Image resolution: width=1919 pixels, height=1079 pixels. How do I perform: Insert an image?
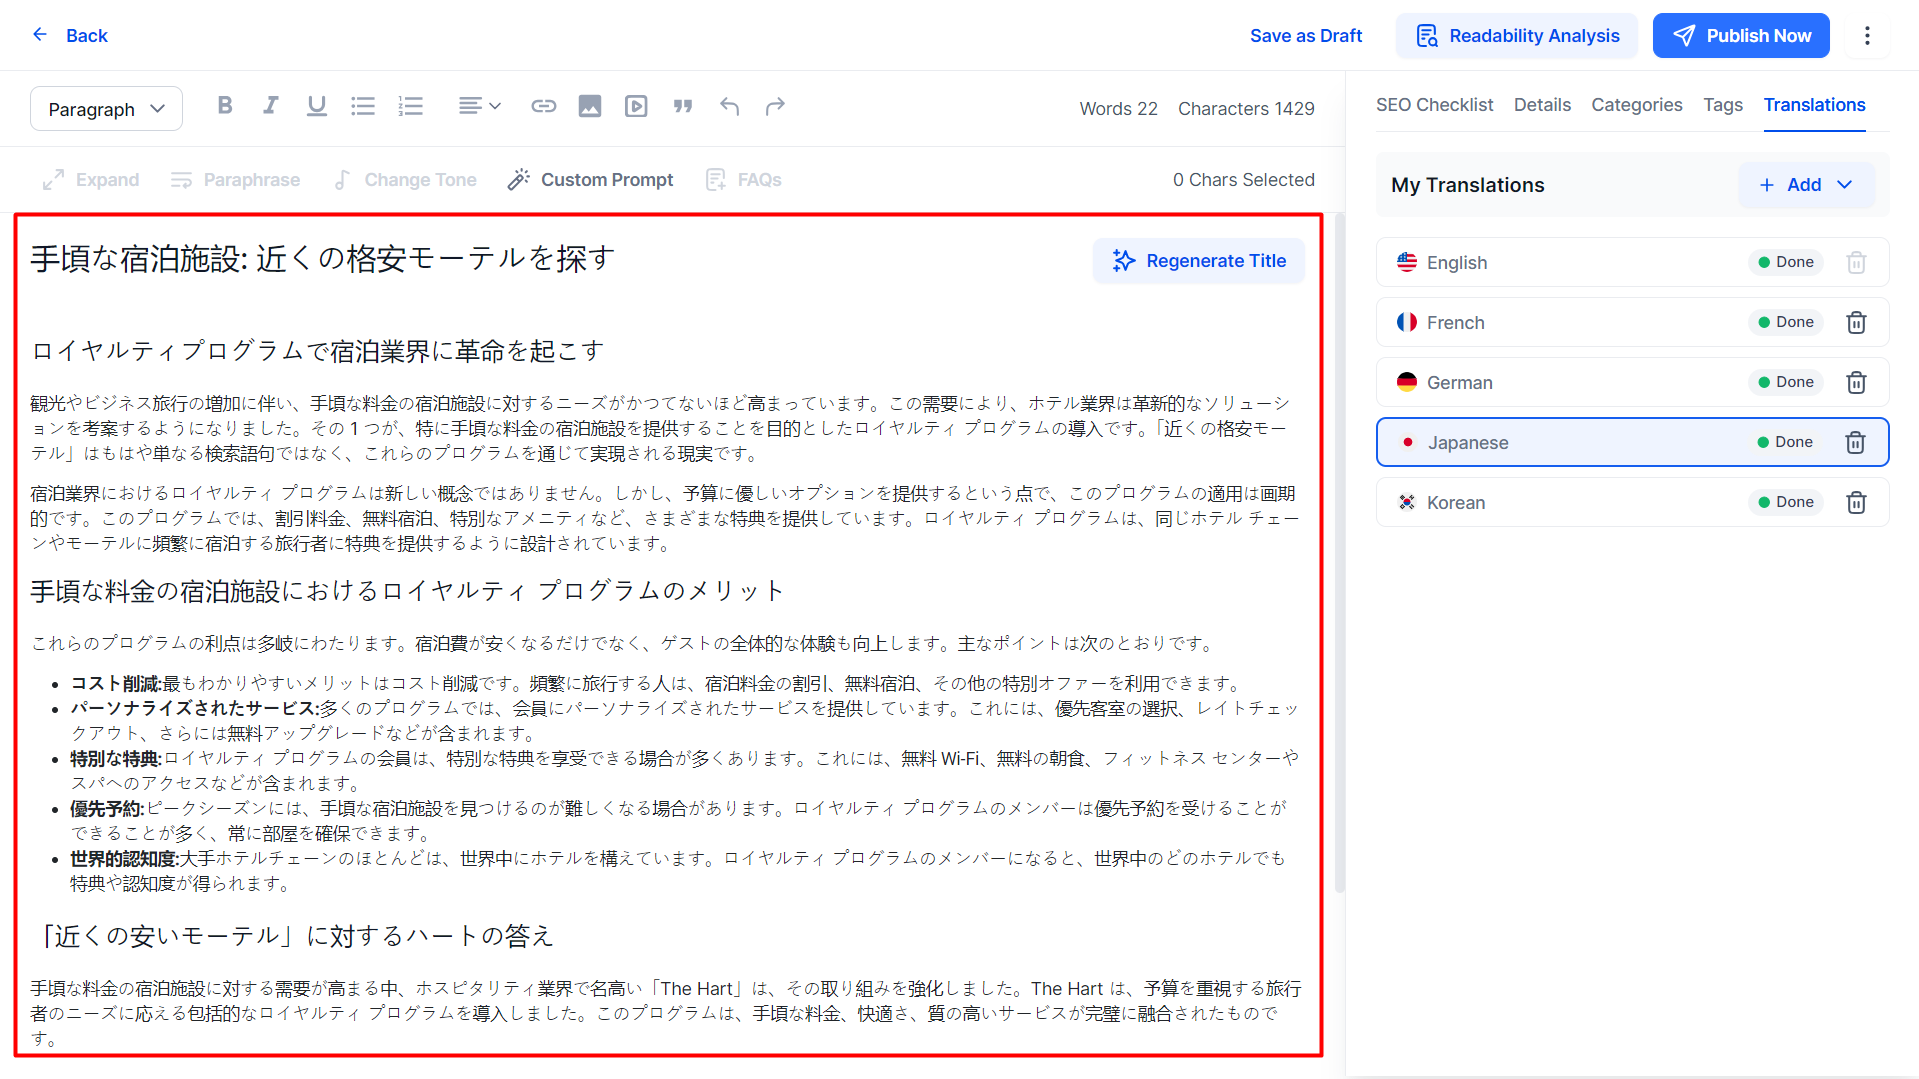590,106
